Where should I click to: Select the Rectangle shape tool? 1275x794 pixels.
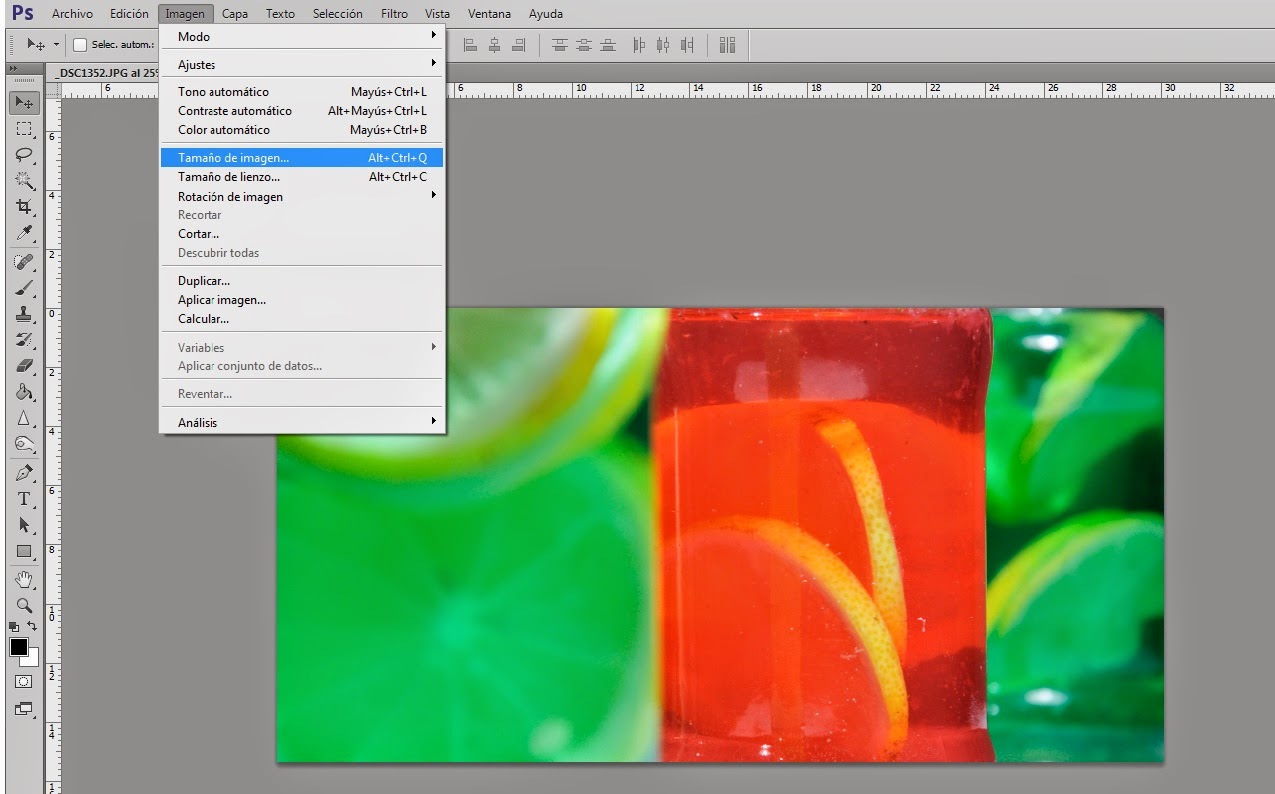coord(24,551)
